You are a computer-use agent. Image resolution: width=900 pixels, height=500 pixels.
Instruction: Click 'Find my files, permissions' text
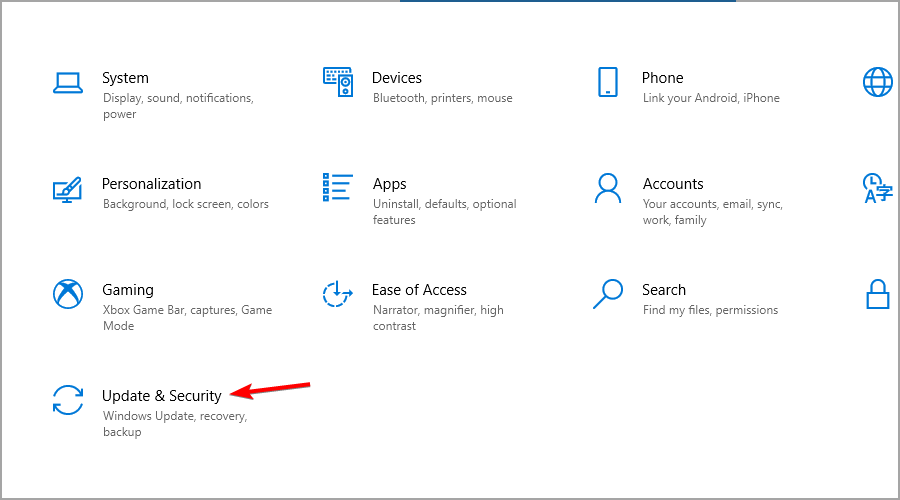(711, 310)
